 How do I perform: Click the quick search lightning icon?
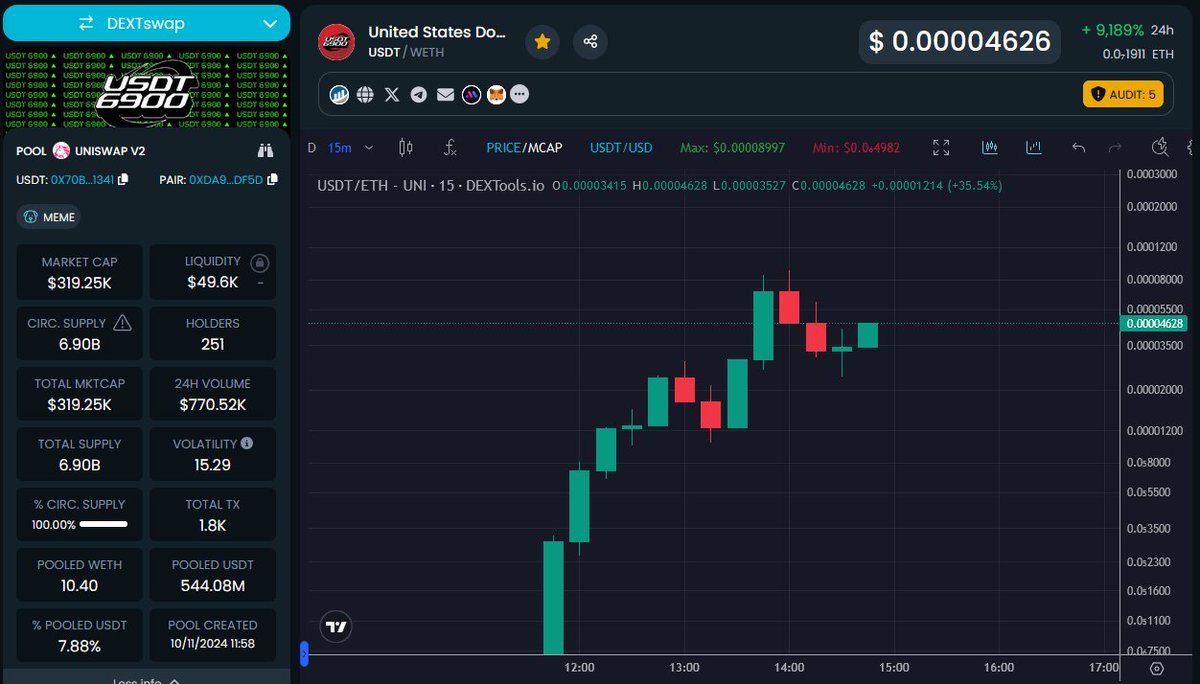1160,148
